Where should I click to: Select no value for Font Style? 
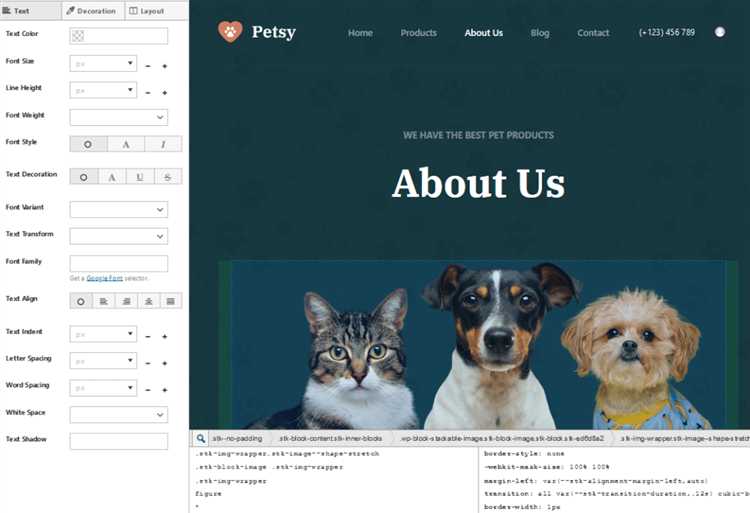pos(88,144)
